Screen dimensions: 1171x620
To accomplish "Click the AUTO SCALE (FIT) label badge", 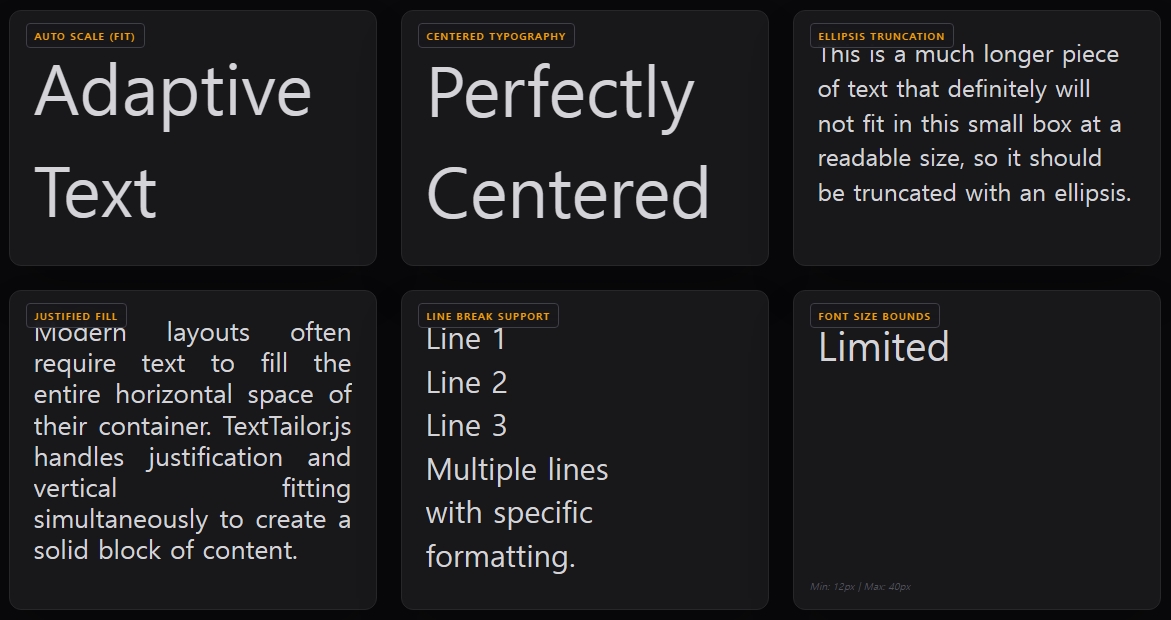I will (85, 36).
